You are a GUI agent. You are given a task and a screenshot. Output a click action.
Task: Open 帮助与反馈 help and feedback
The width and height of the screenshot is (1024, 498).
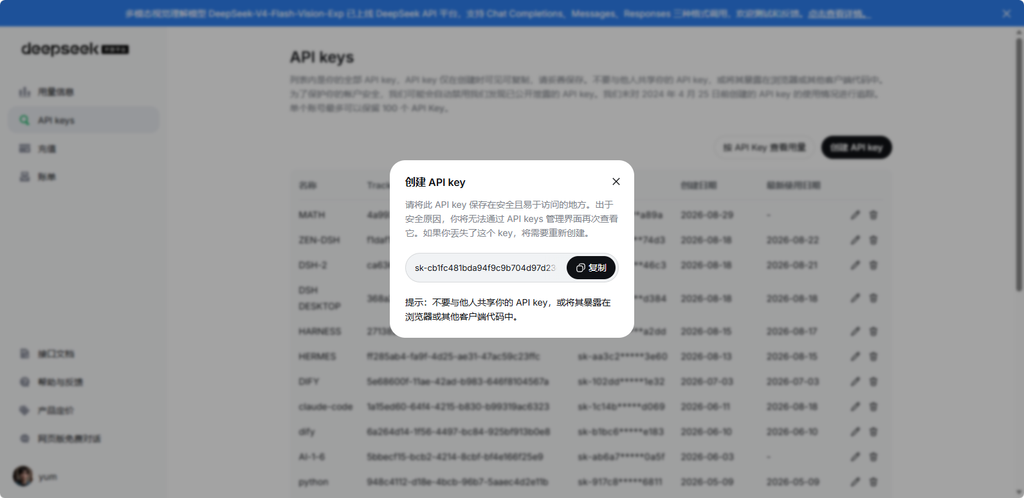[x=84, y=382]
